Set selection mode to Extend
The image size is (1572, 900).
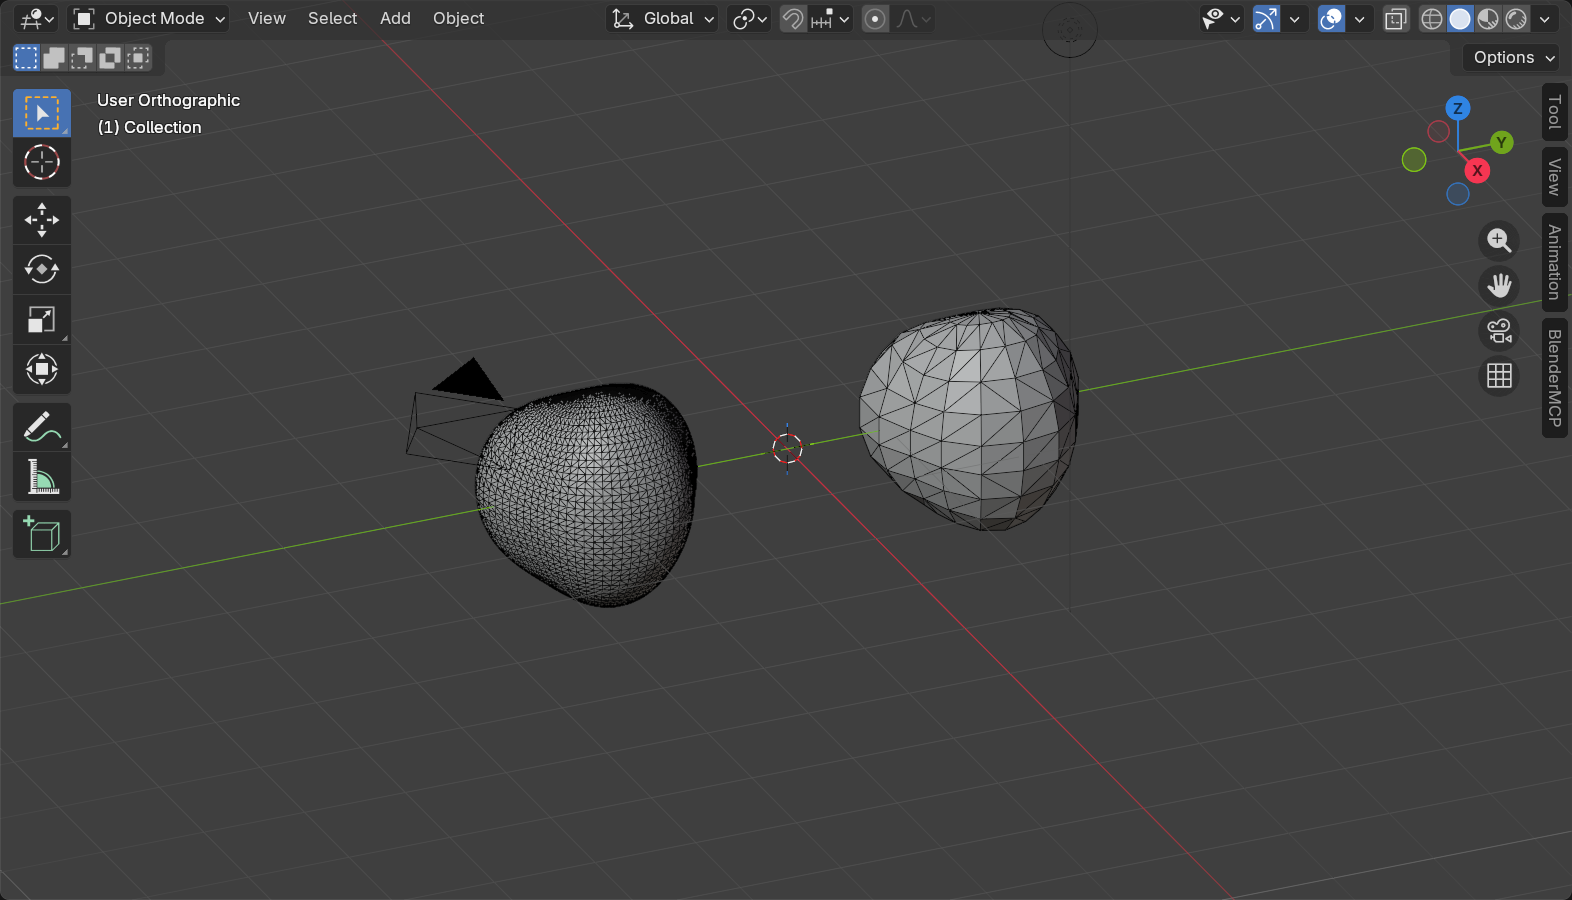(54, 58)
